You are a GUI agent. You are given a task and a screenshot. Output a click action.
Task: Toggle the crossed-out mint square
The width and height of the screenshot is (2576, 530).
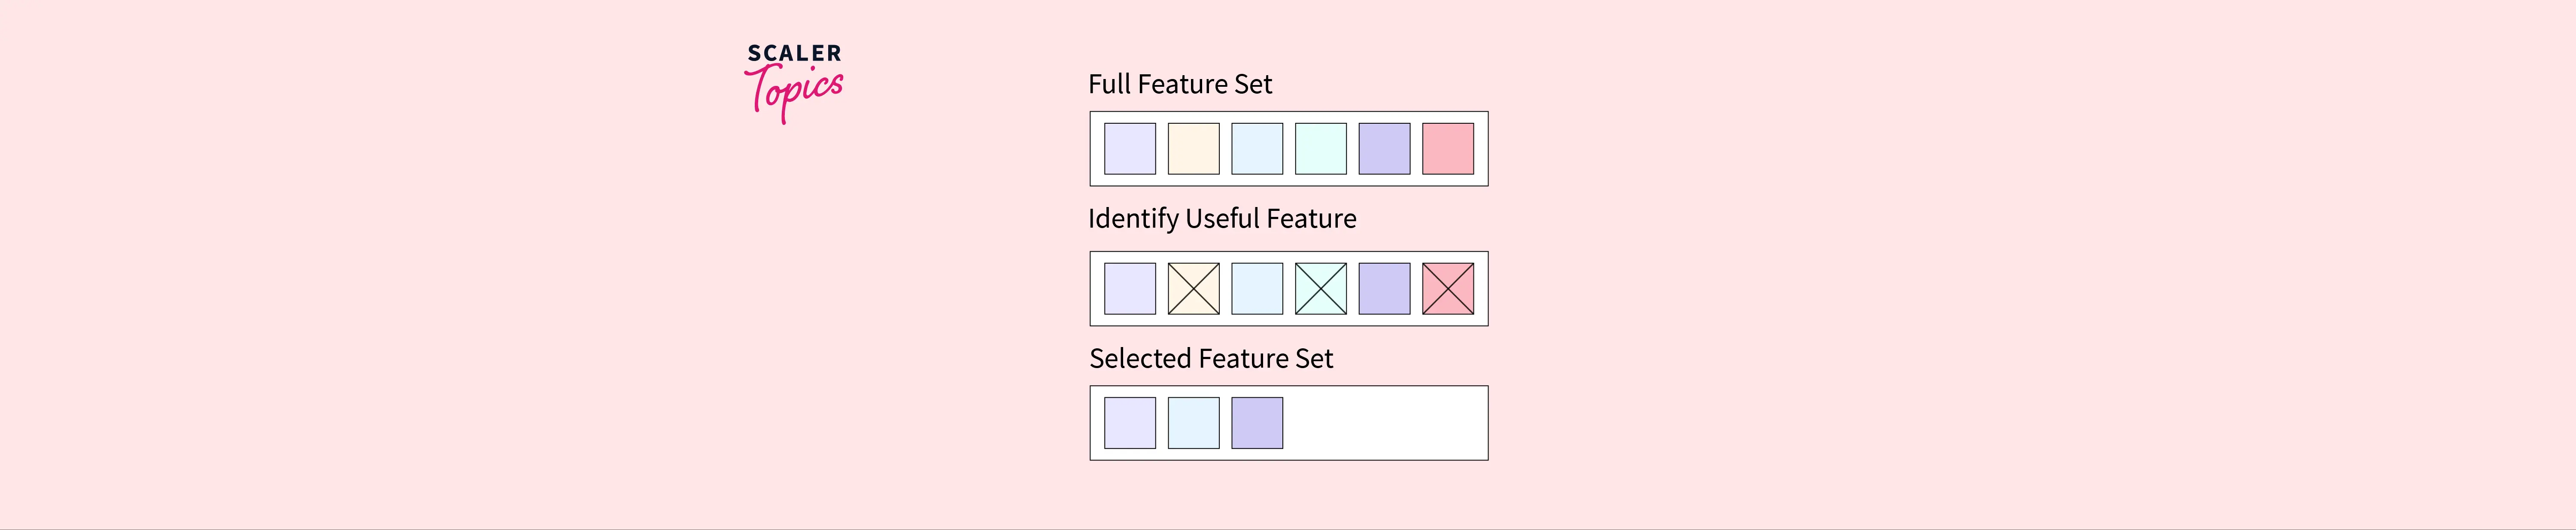(1320, 289)
